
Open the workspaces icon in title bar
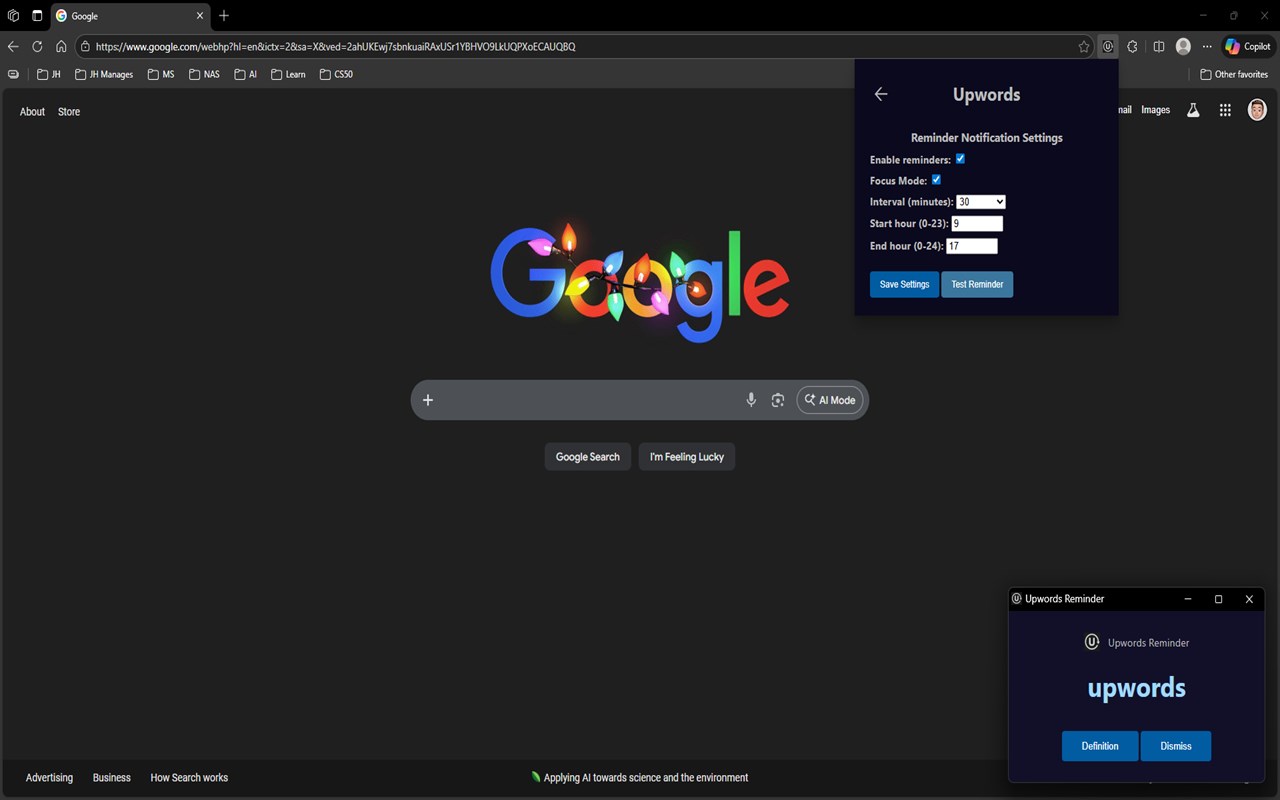point(13,16)
